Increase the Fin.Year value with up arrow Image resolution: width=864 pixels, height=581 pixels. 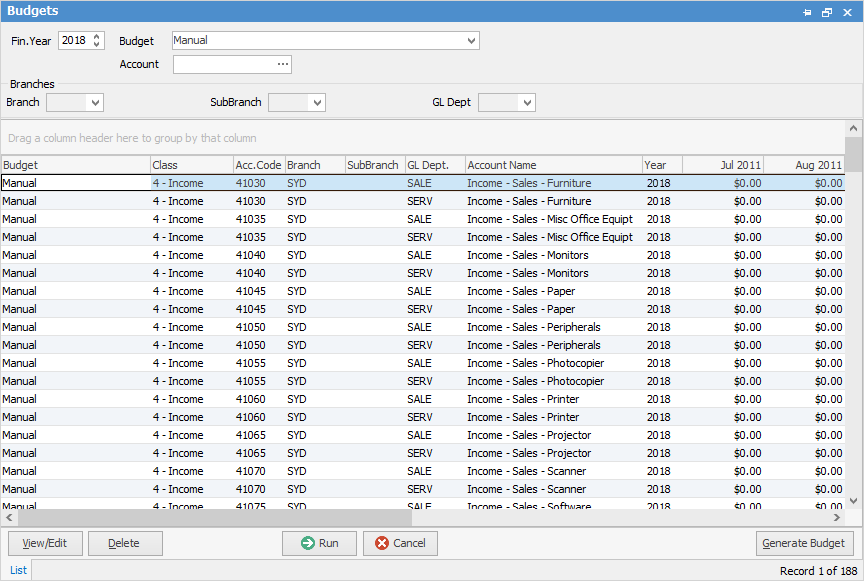point(97,36)
